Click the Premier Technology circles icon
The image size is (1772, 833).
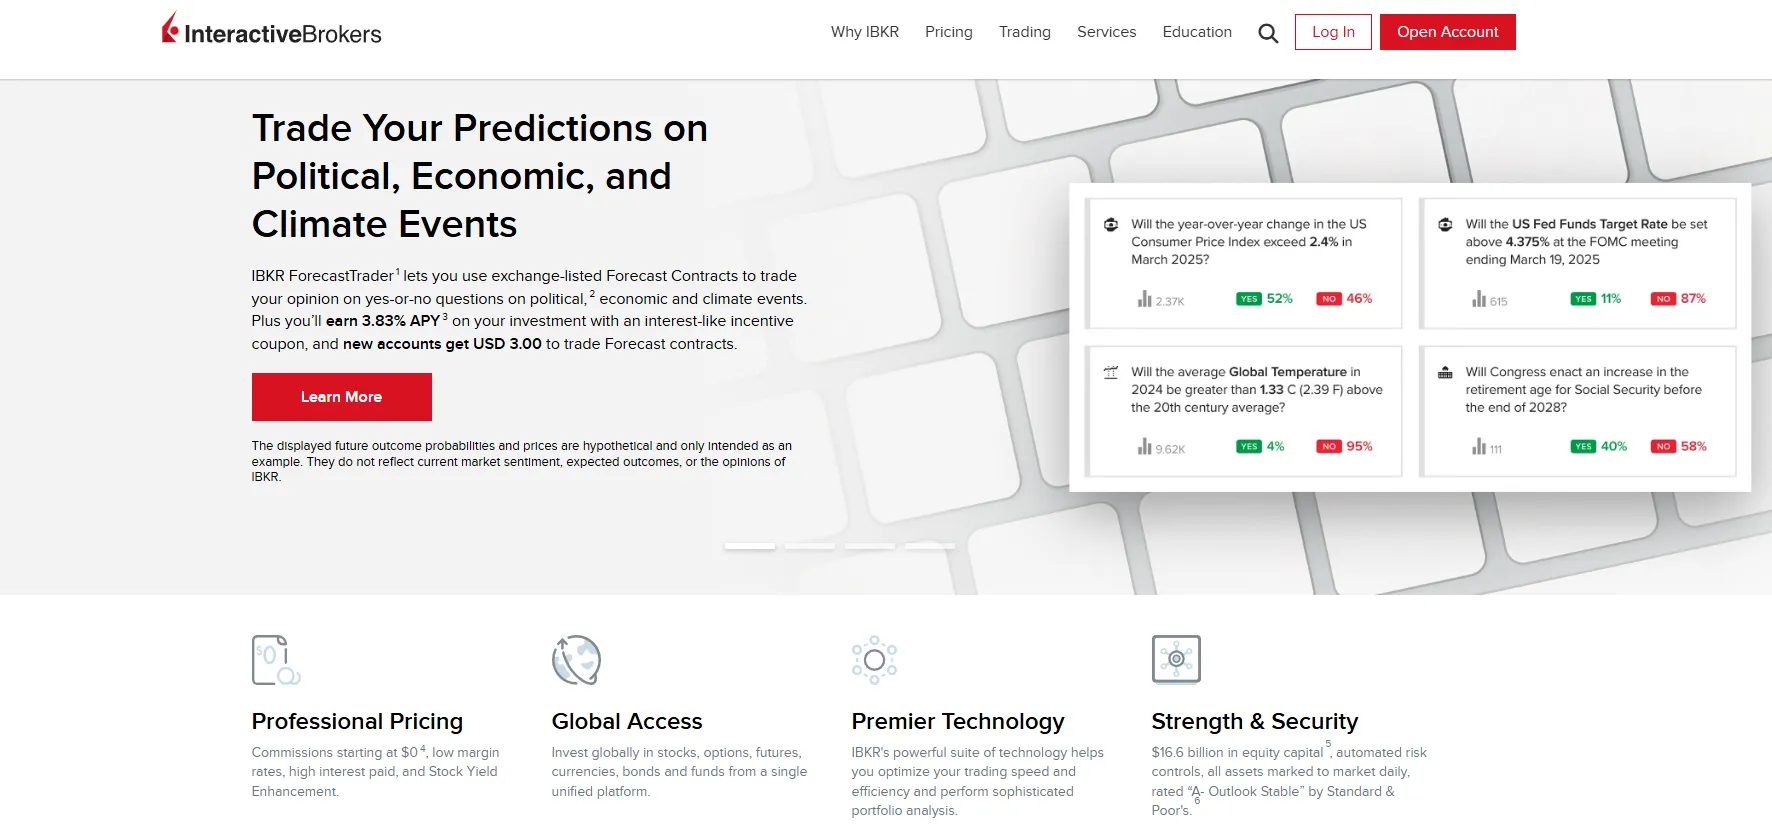[874, 660]
